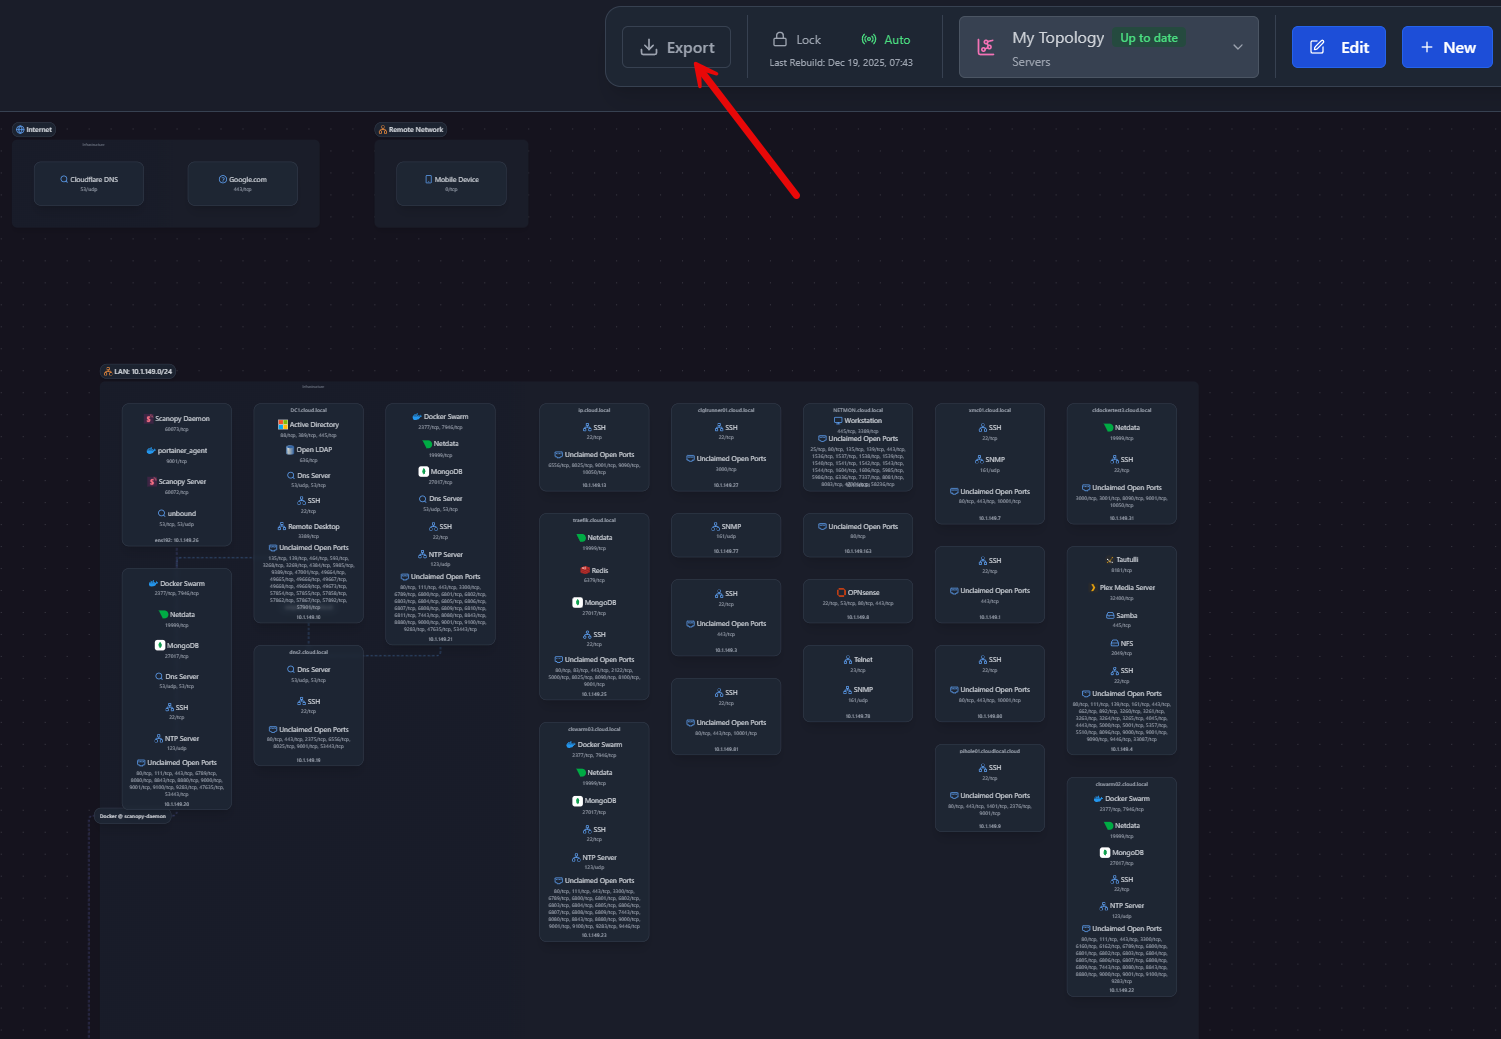Select the clgitrunner01.cloud.local host title
The image size is (1501, 1039).
[726, 410]
